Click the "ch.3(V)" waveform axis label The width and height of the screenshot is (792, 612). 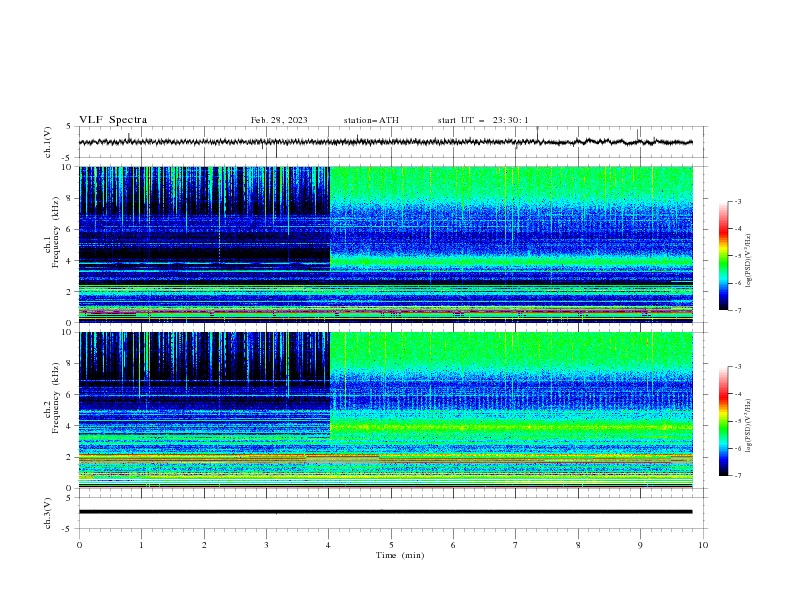coord(48,513)
